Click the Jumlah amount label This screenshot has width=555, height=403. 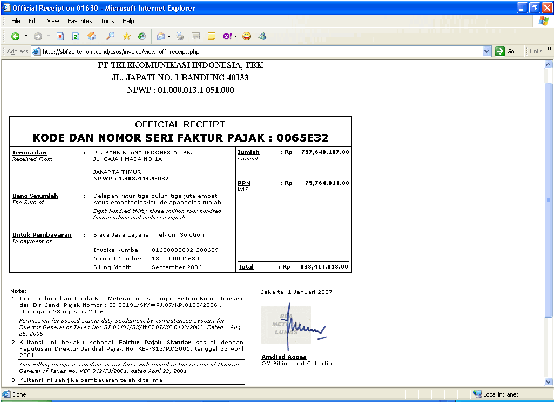point(248,152)
